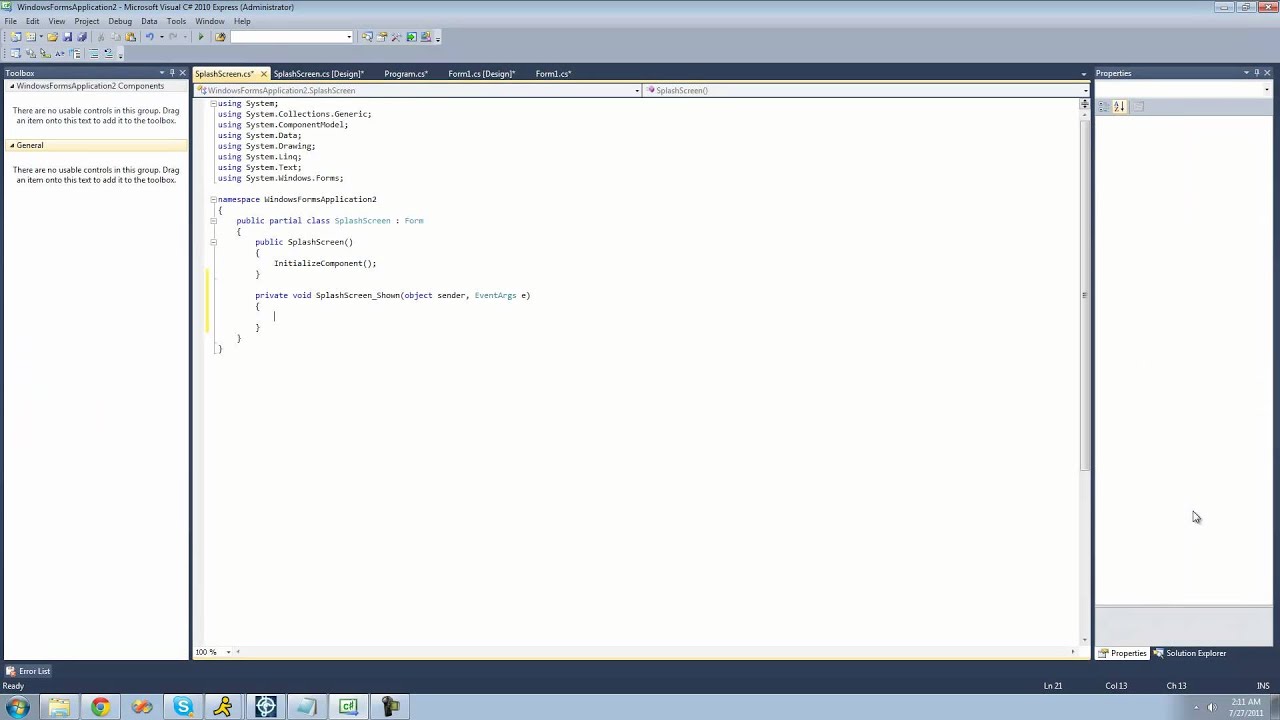
Task: Open the Error List panel
Action: pyautogui.click(x=28, y=671)
